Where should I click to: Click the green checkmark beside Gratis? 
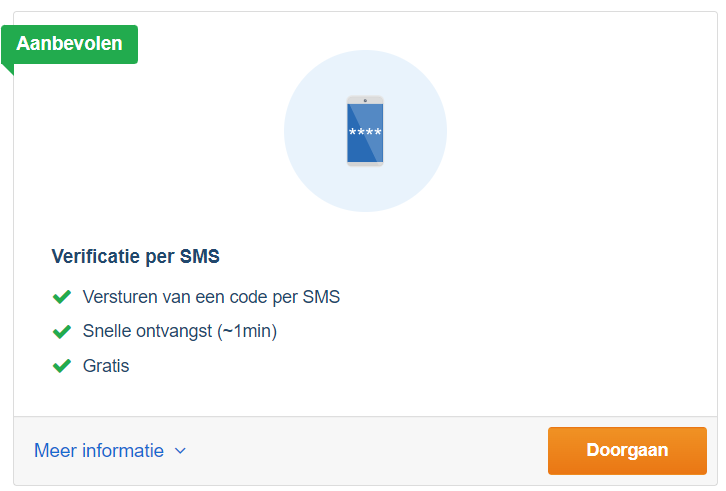(62, 366)
